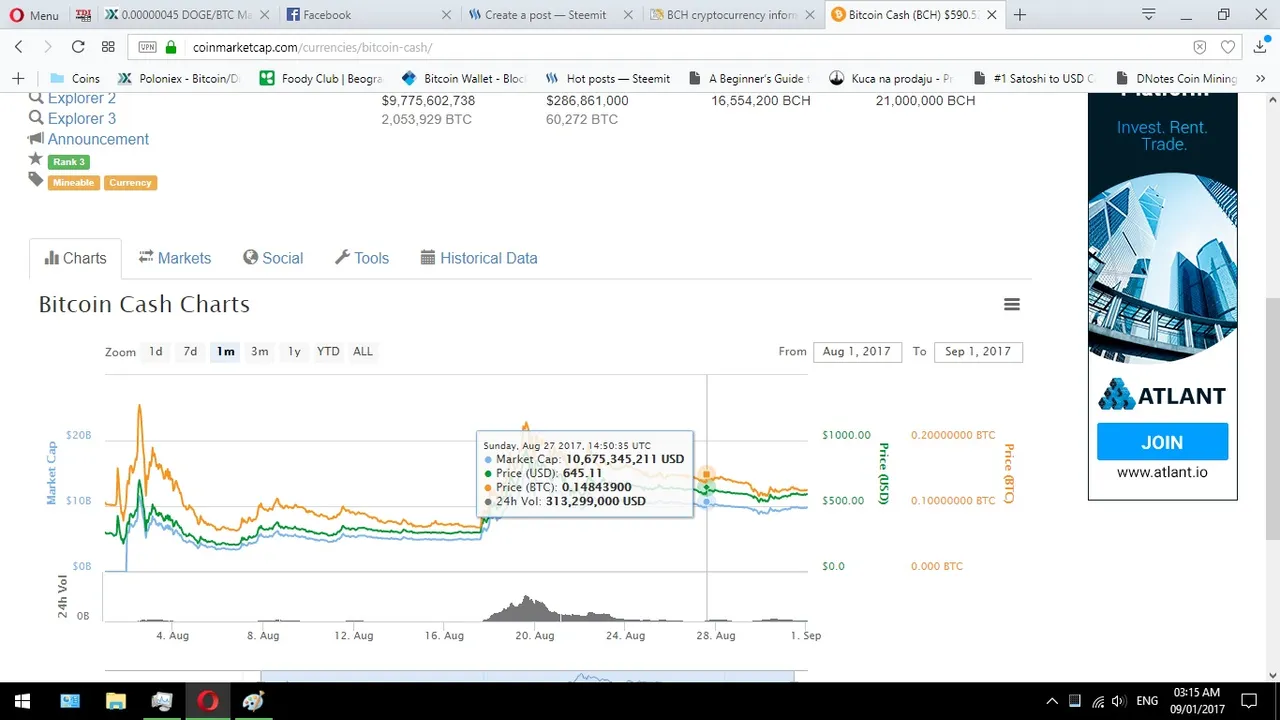The image size is (1280, 720).
Task: Open the Explorer 2 link
Action: [x=81, y=98]
